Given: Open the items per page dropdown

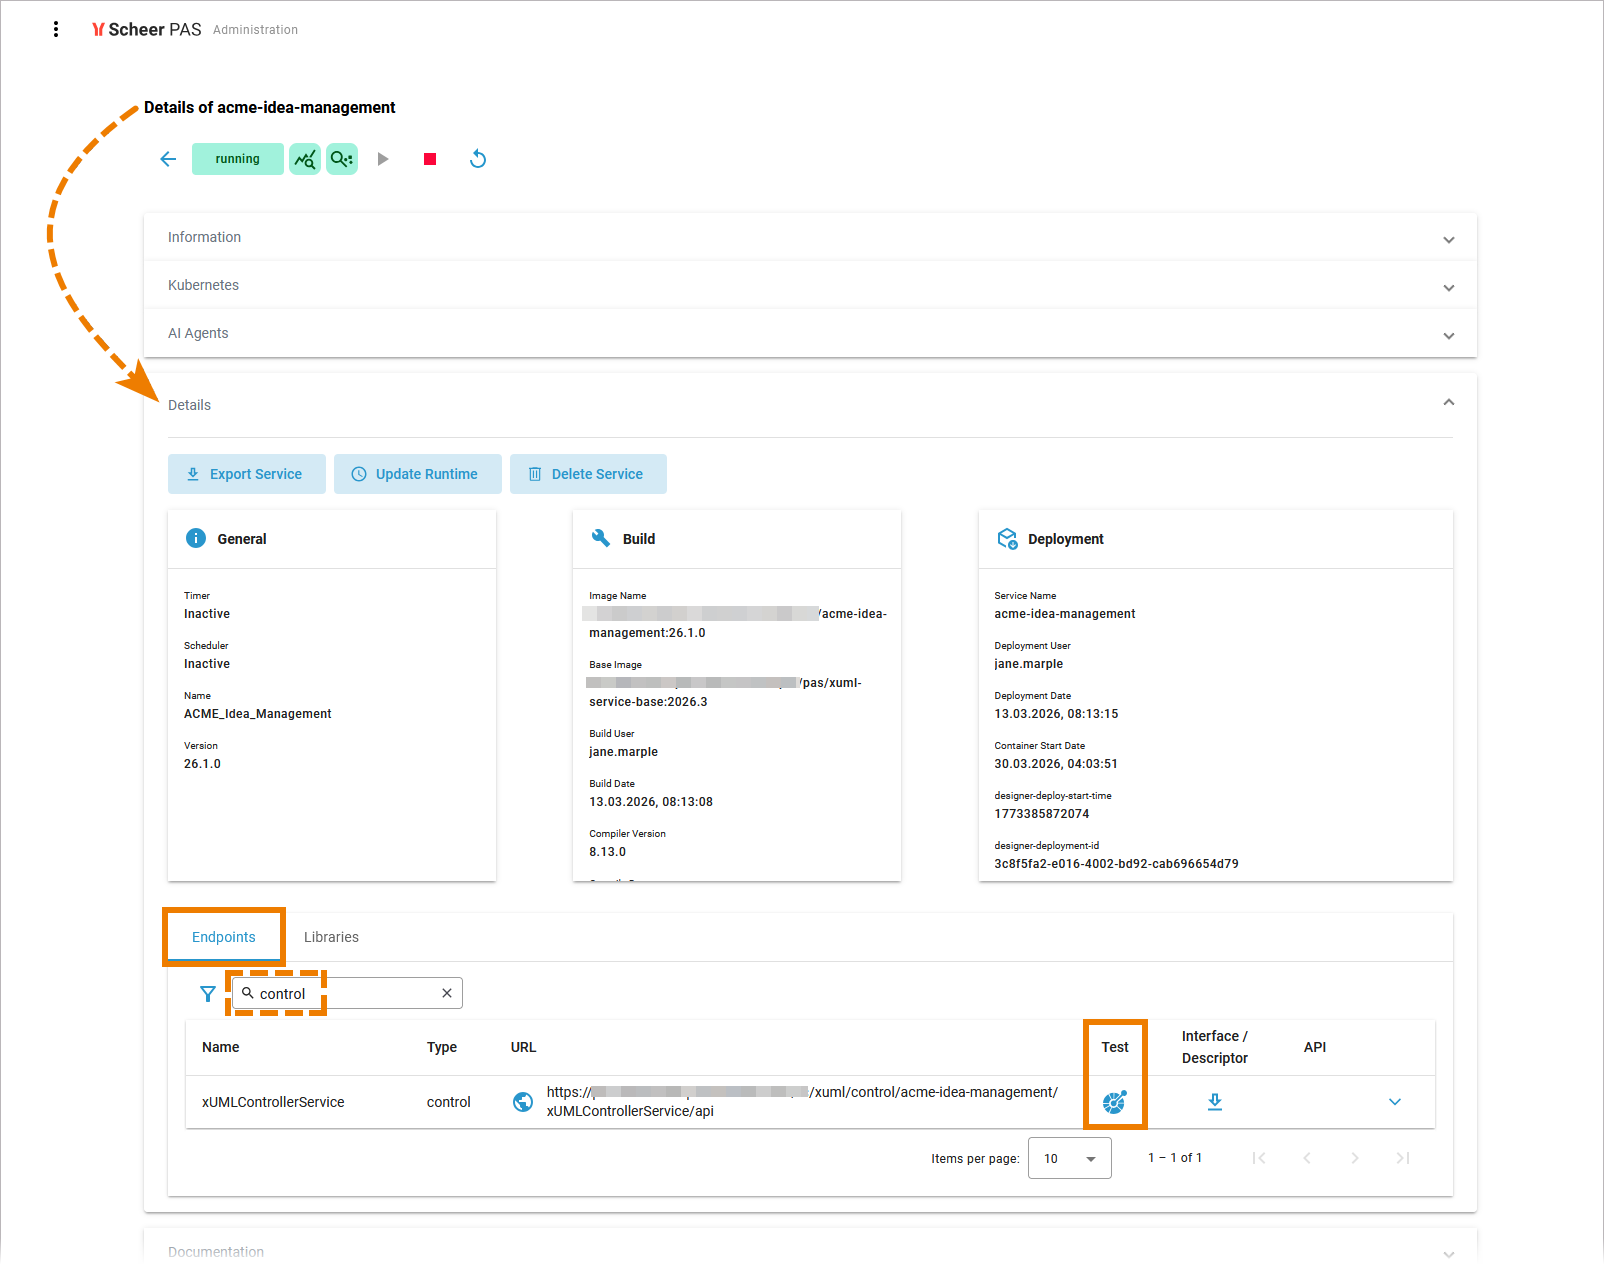Looking at the screenshot, I should 1070,1158.
